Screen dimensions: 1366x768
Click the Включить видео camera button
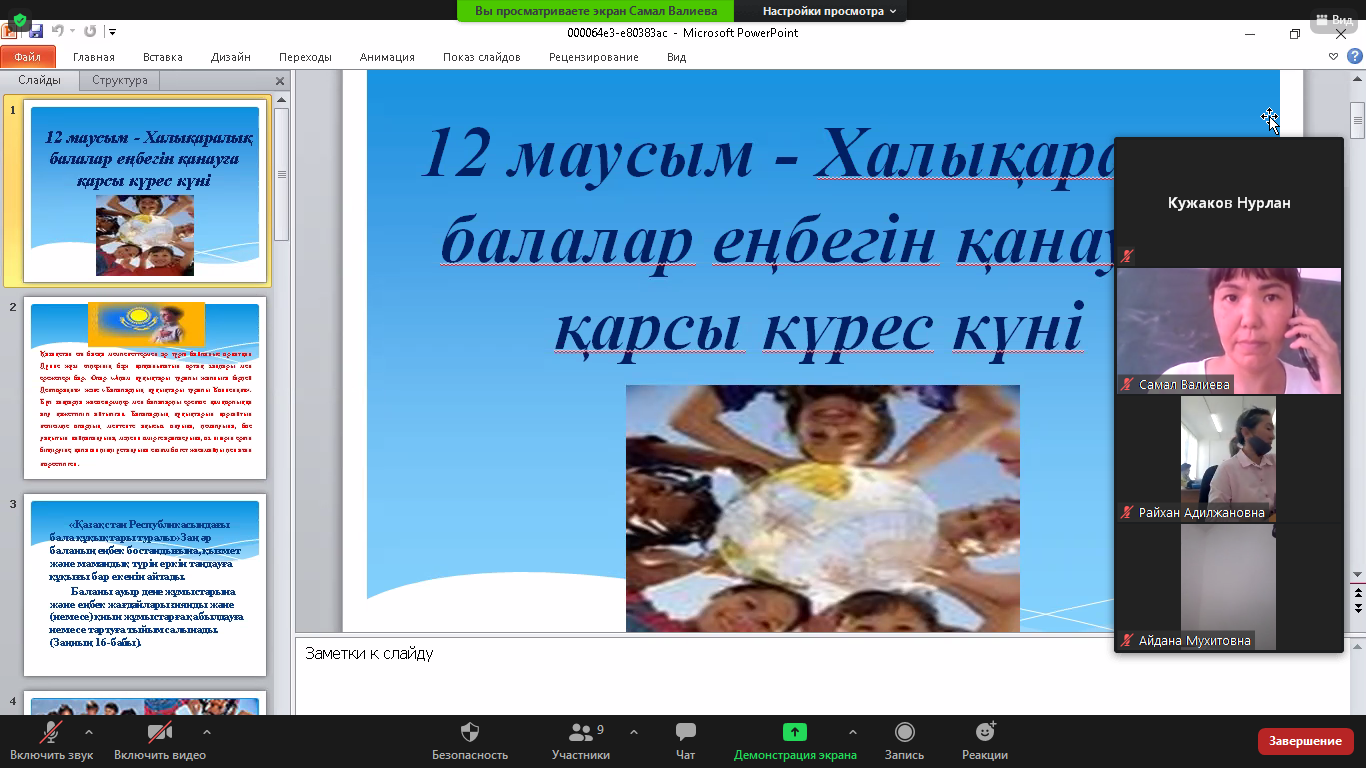[x=160, y=741]
